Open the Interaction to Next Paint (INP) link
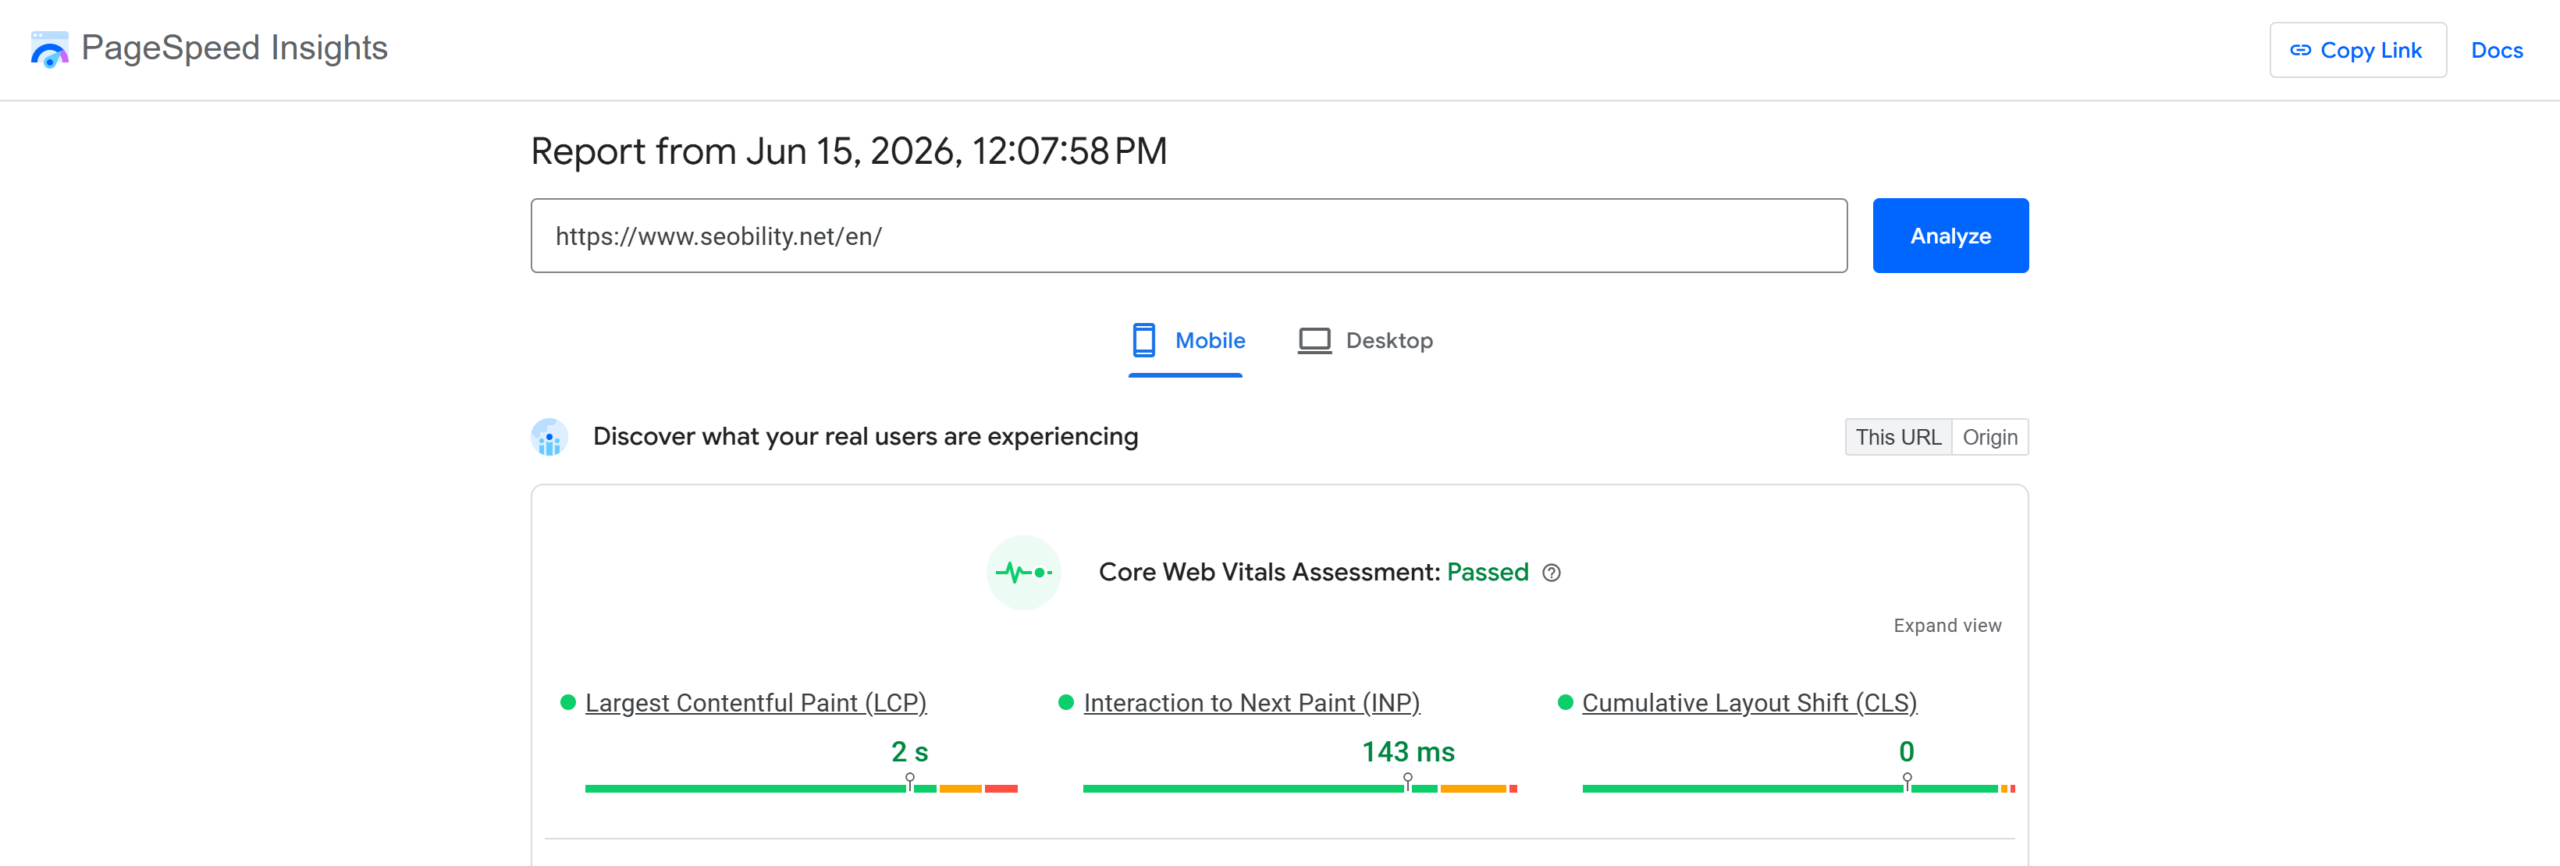This screenshot has width=2560, height=866. point(1252,703)
